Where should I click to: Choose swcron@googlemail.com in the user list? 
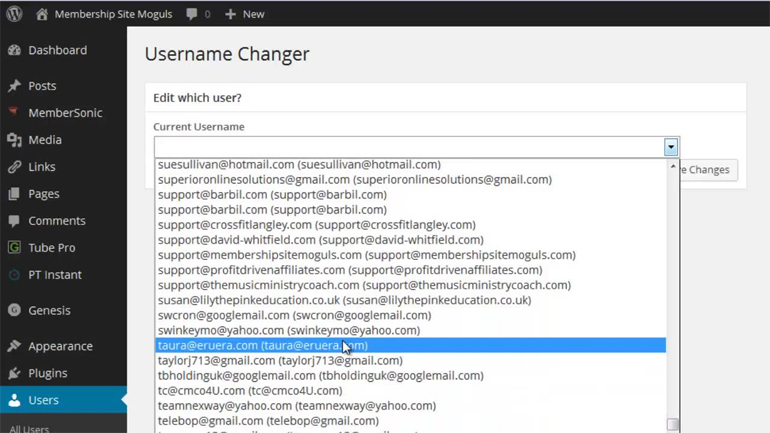(x=294, y=315)
